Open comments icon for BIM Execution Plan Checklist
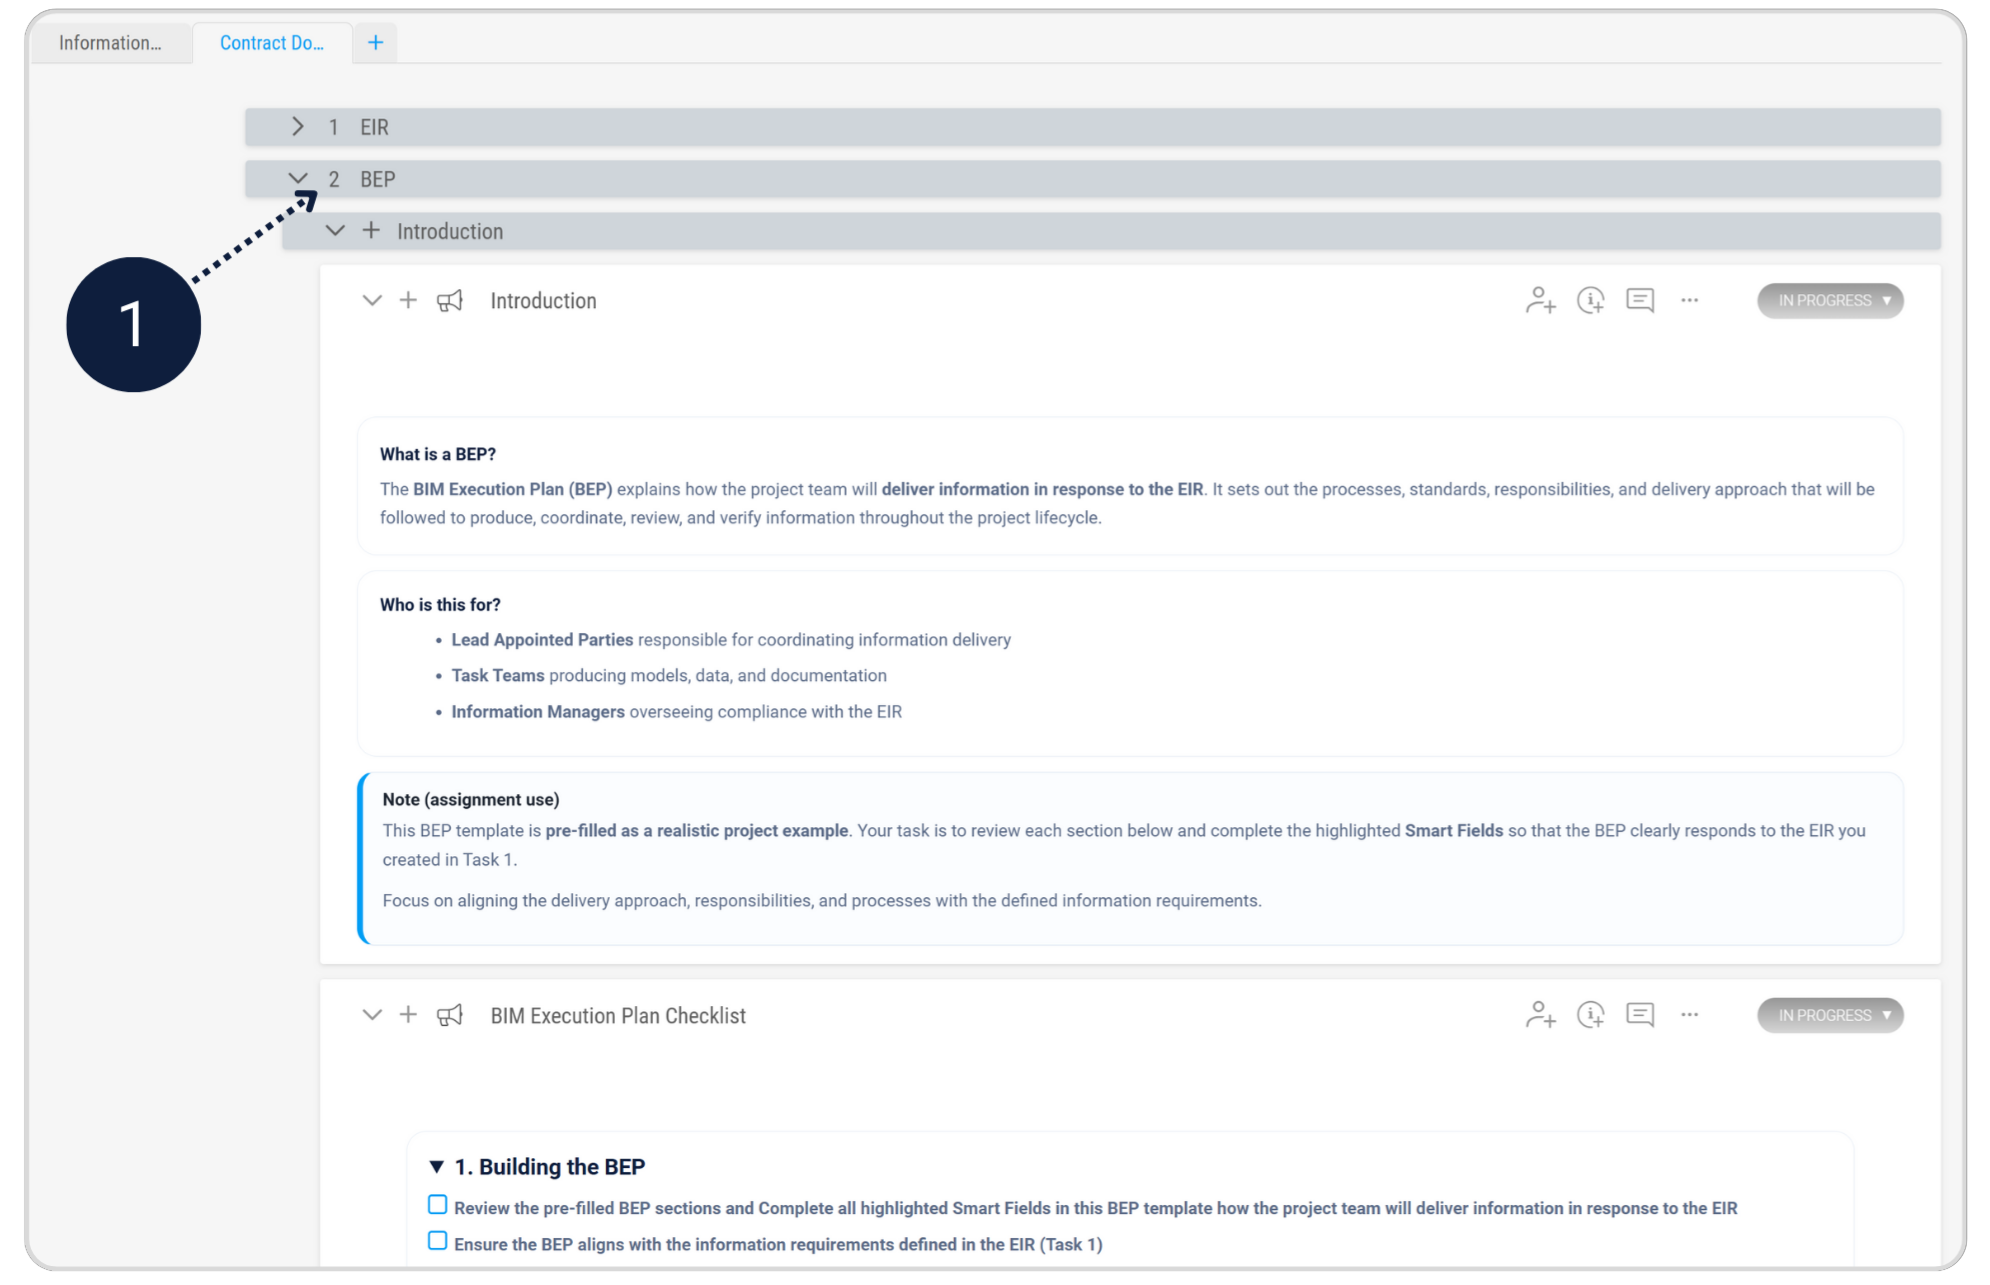 (x=1640, y=1015)
